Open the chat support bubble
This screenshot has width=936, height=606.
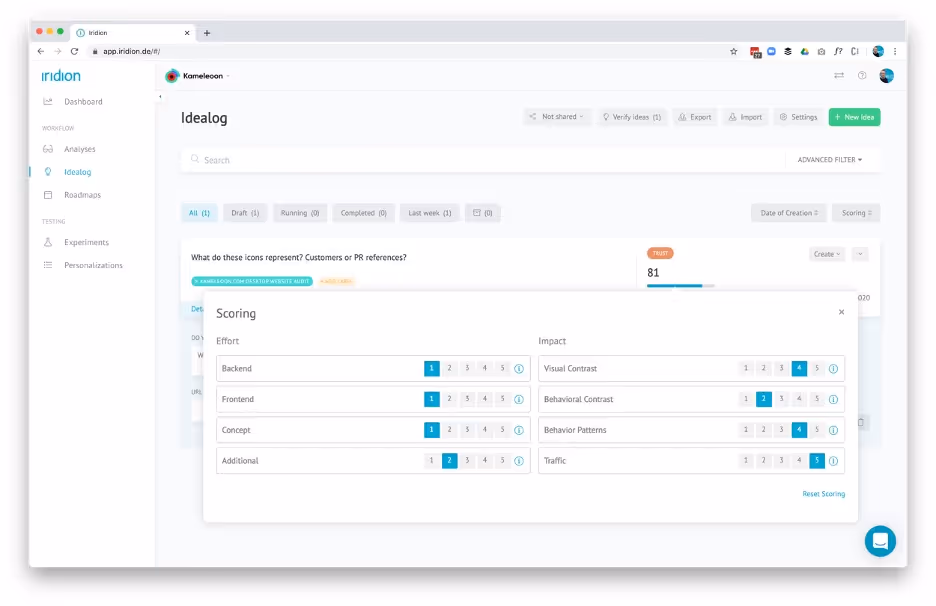click(x=880, y=541)
